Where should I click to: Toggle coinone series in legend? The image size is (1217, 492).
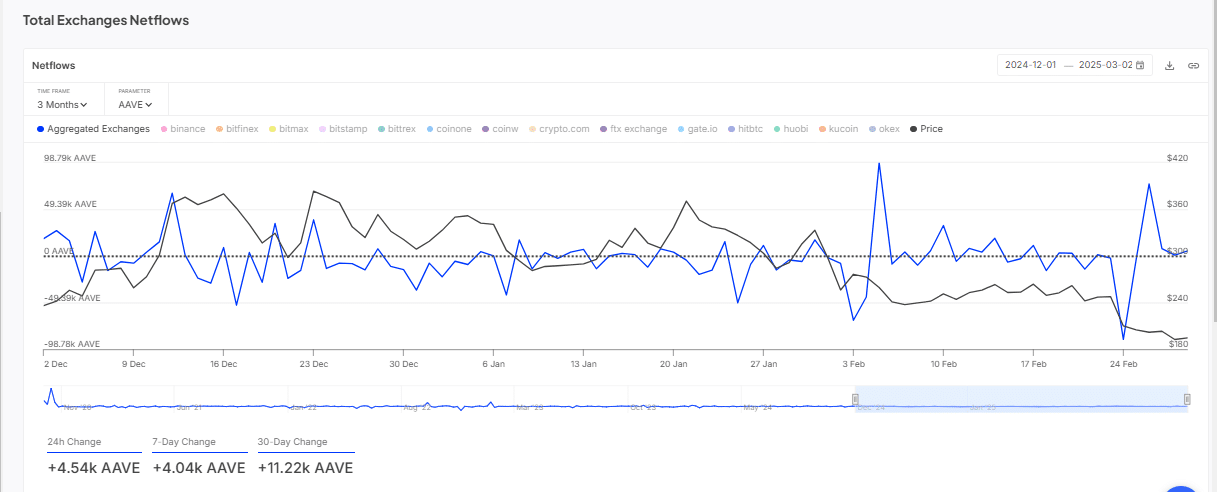pyautogui.click(x=448, y=129)
